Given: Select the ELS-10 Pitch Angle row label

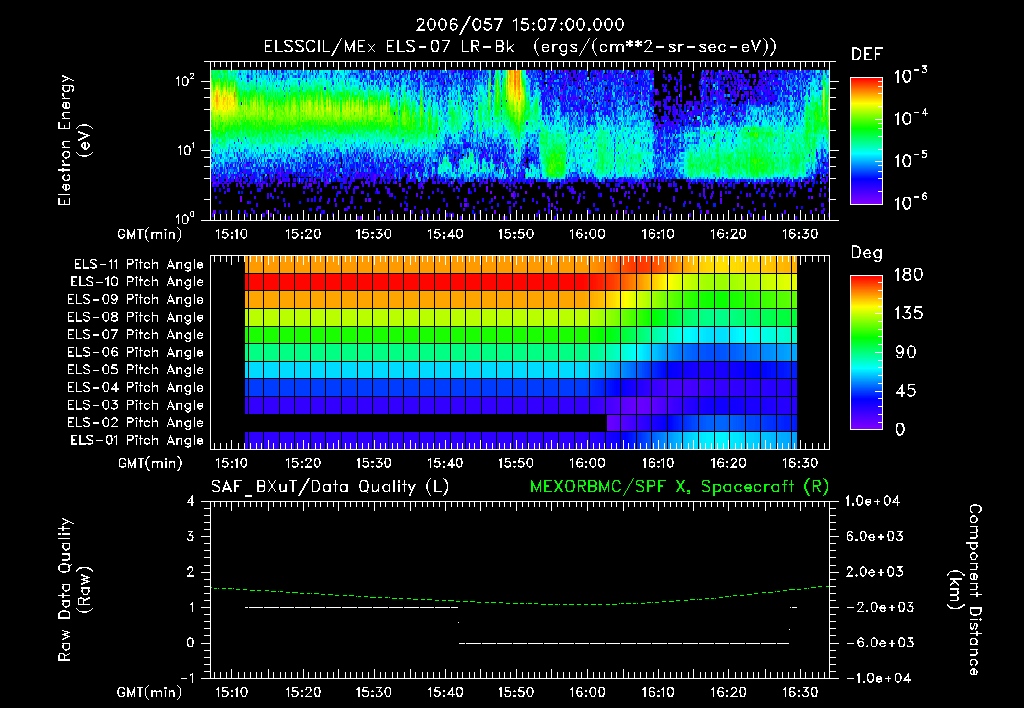Looking at the screenshot, I should click(x=137, y=282).
